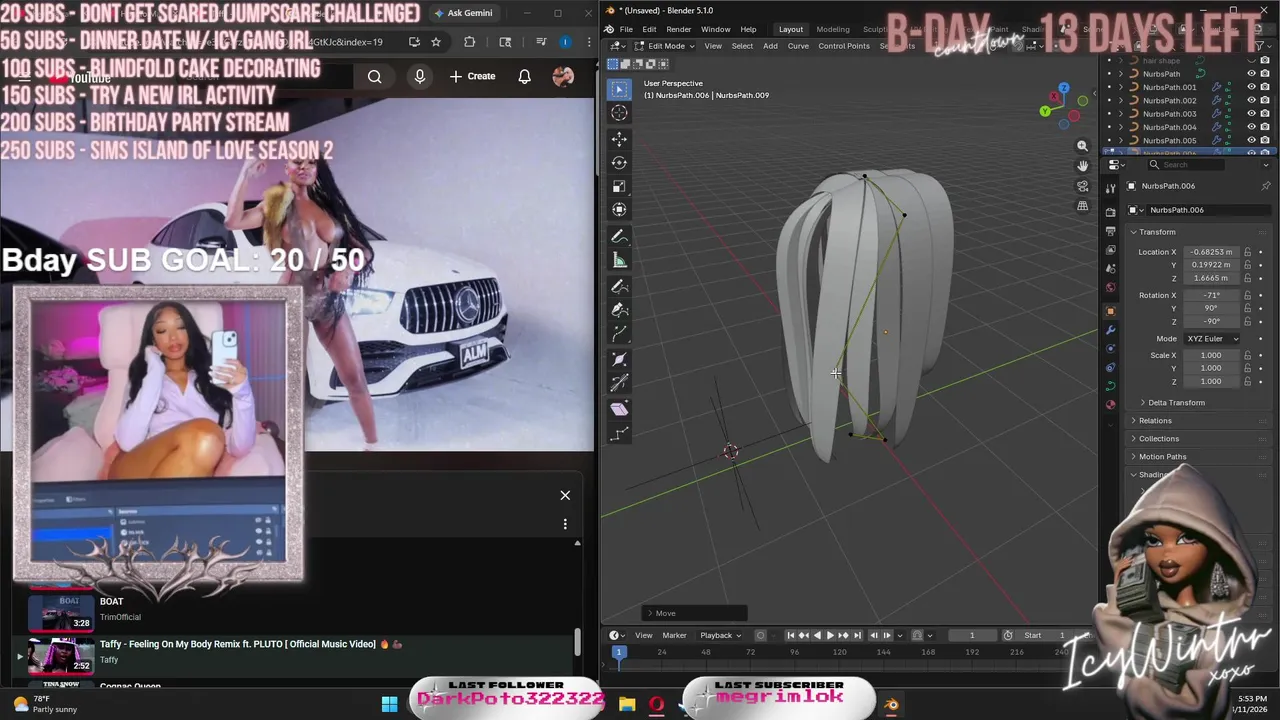This screenshot has width=1280, height=720.
Task: Click the Blender logo menu icon
Action: pyautogui.click(x=609, y=29)
